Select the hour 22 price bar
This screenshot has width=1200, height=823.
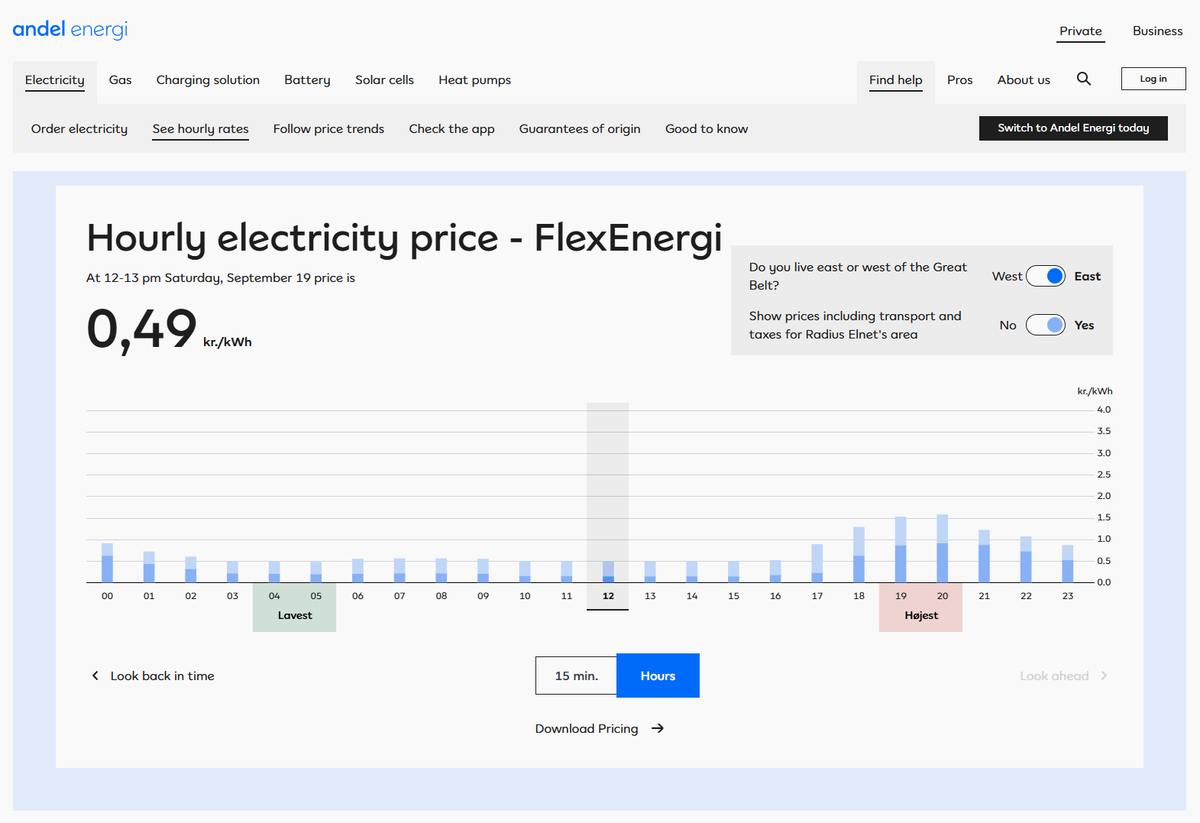[x=1026, y=560]
